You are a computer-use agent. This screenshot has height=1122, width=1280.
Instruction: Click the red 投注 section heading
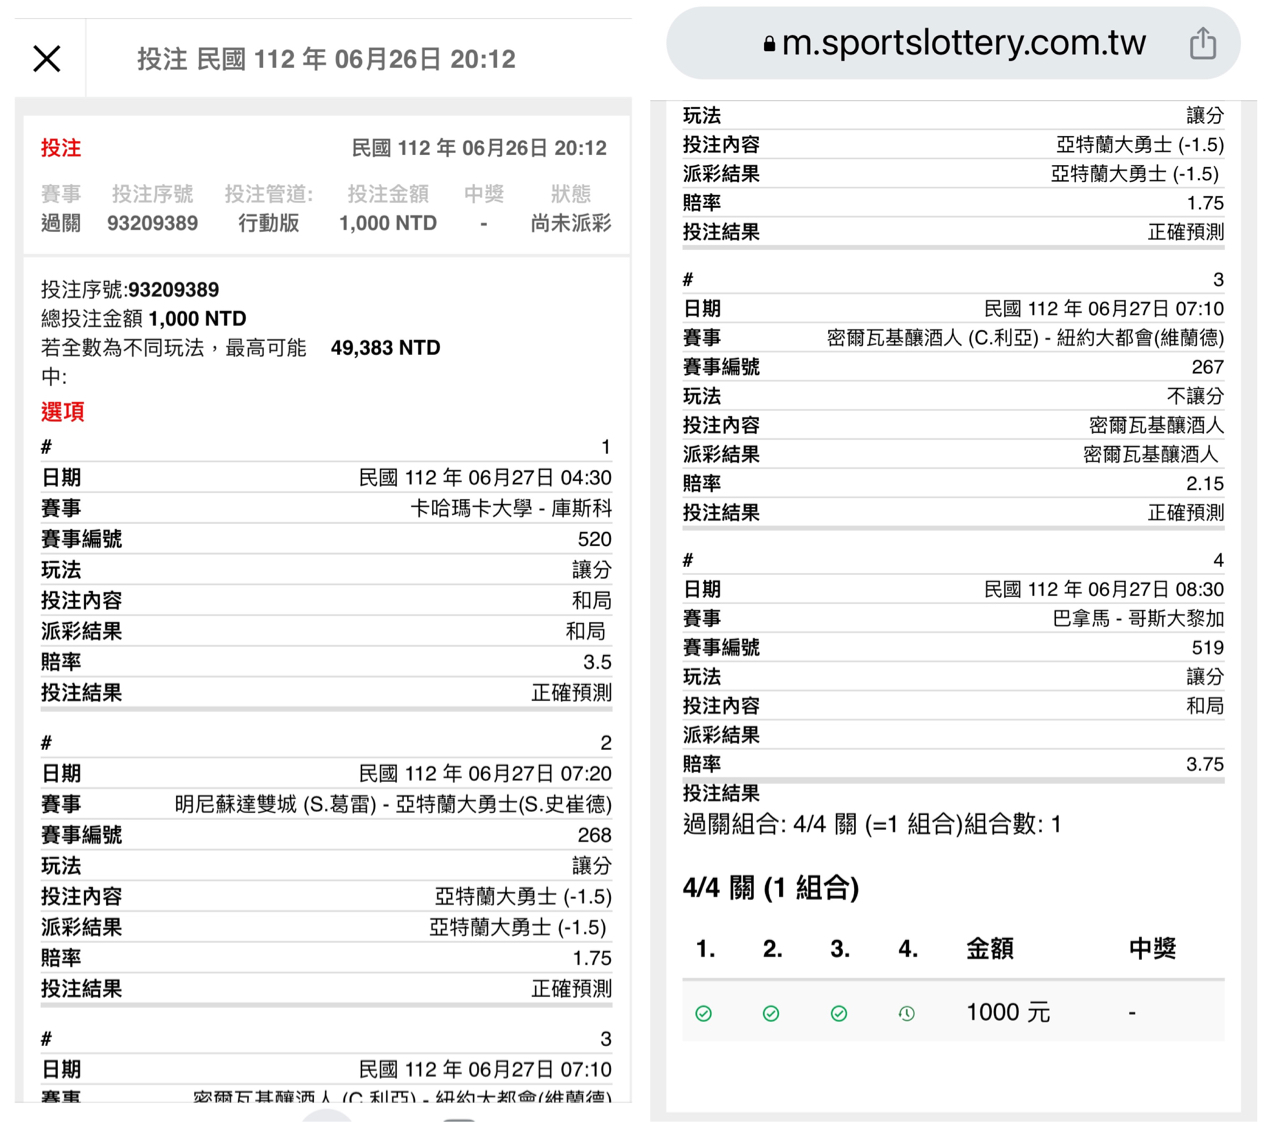pyautogui.click(x=61, y=148)
